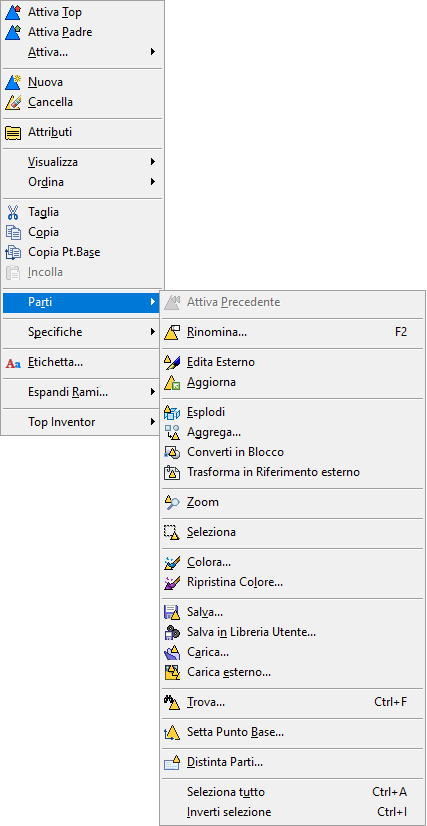Expand the Visualizza submenu arrow
427x826 pixels.
tap(153, 162)
